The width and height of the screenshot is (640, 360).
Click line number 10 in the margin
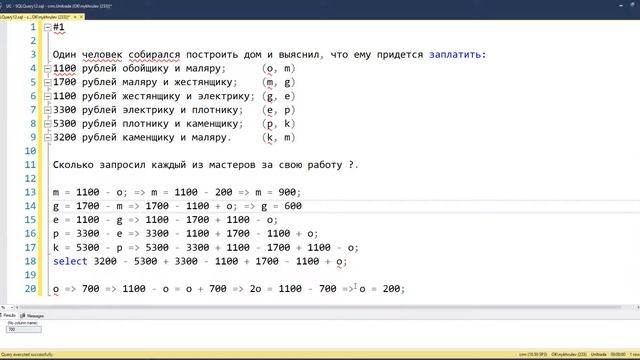pyautogui.click(x=30, y=151)
